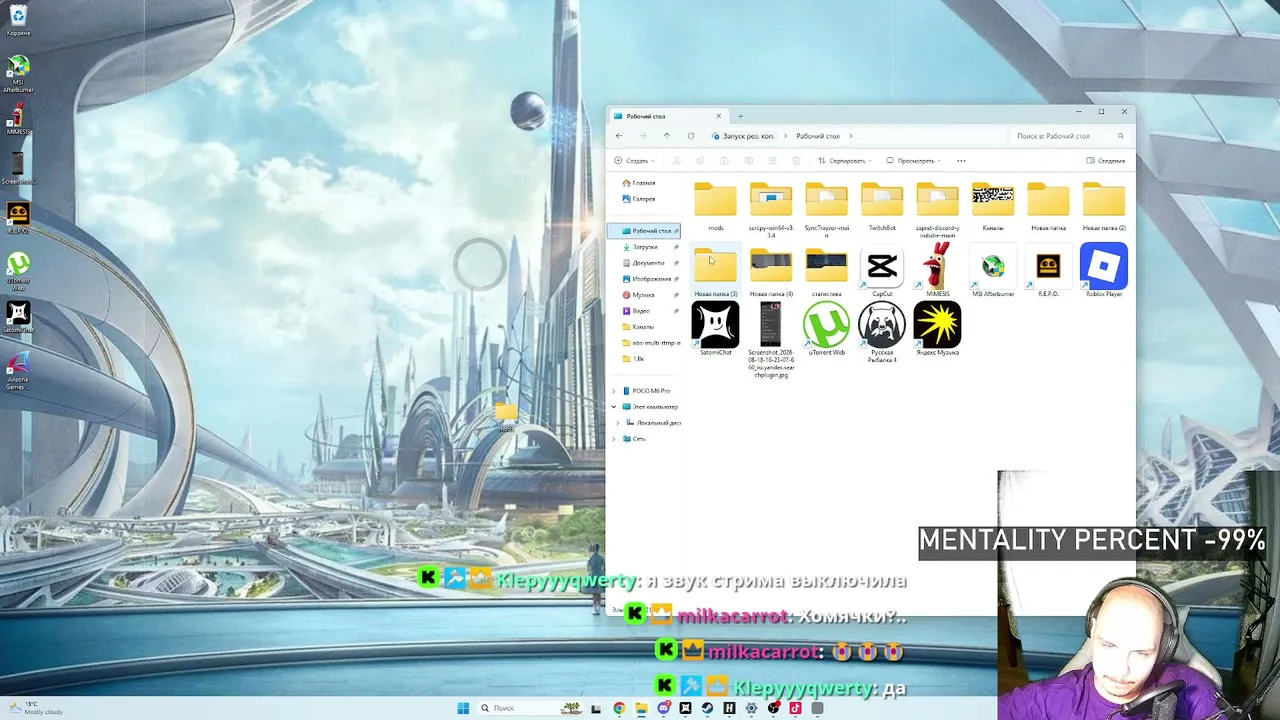Viewport: 1280px width, 720px height.
Task: Select the TwitchBot folder
Action: point(882,206)
